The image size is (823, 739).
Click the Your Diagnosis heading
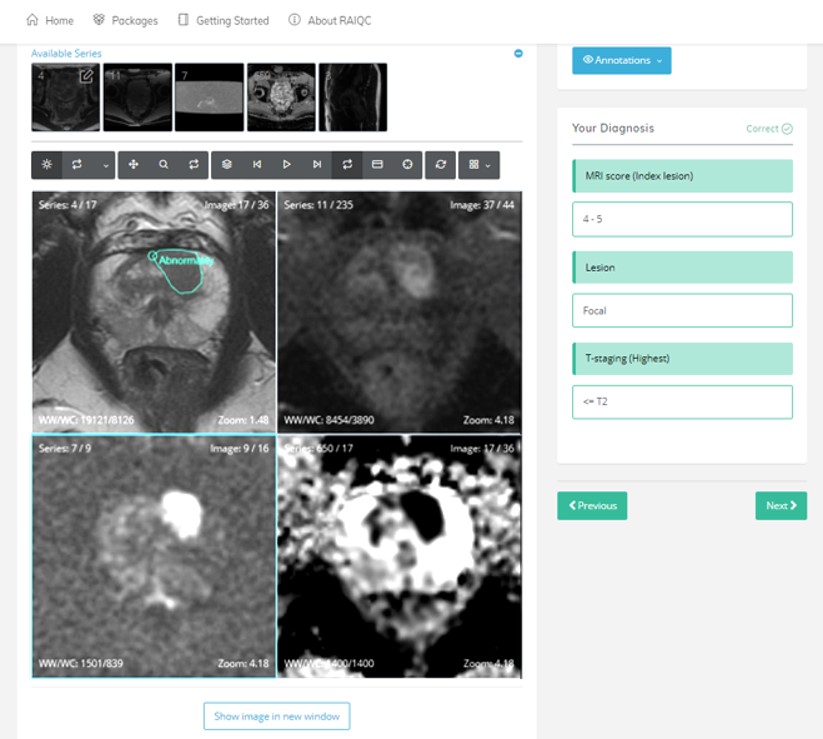pyautogui.click(x=613, y=128)
